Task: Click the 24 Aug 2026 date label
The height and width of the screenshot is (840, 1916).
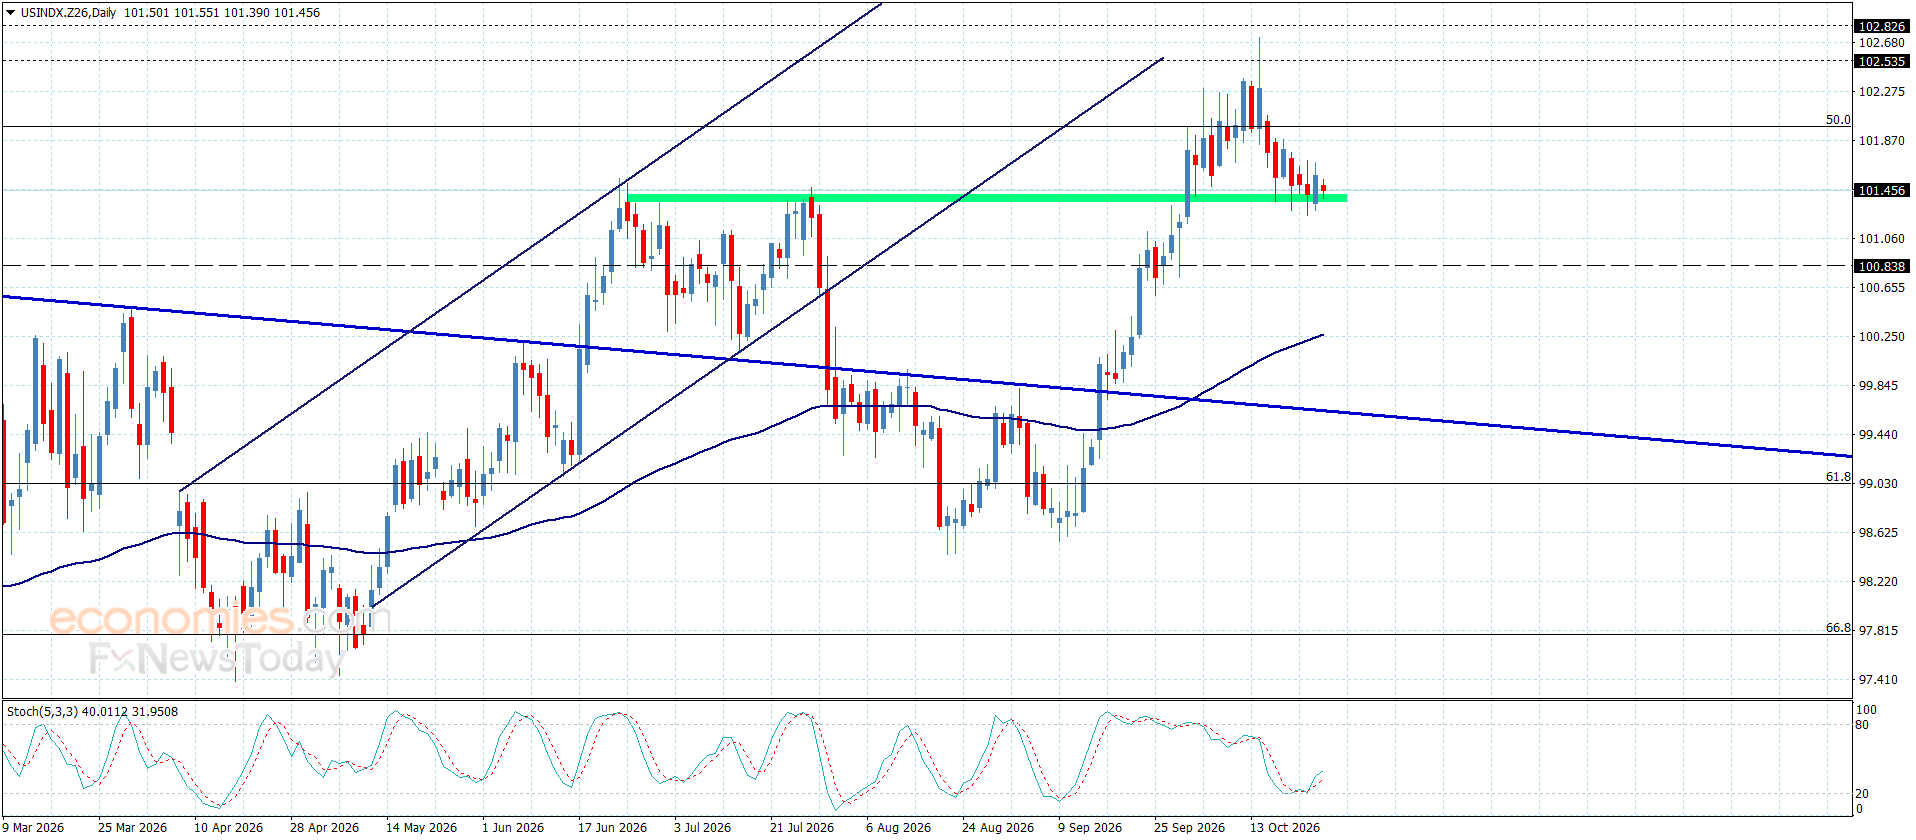Action: pyautogui.click(x=998, y=827)
